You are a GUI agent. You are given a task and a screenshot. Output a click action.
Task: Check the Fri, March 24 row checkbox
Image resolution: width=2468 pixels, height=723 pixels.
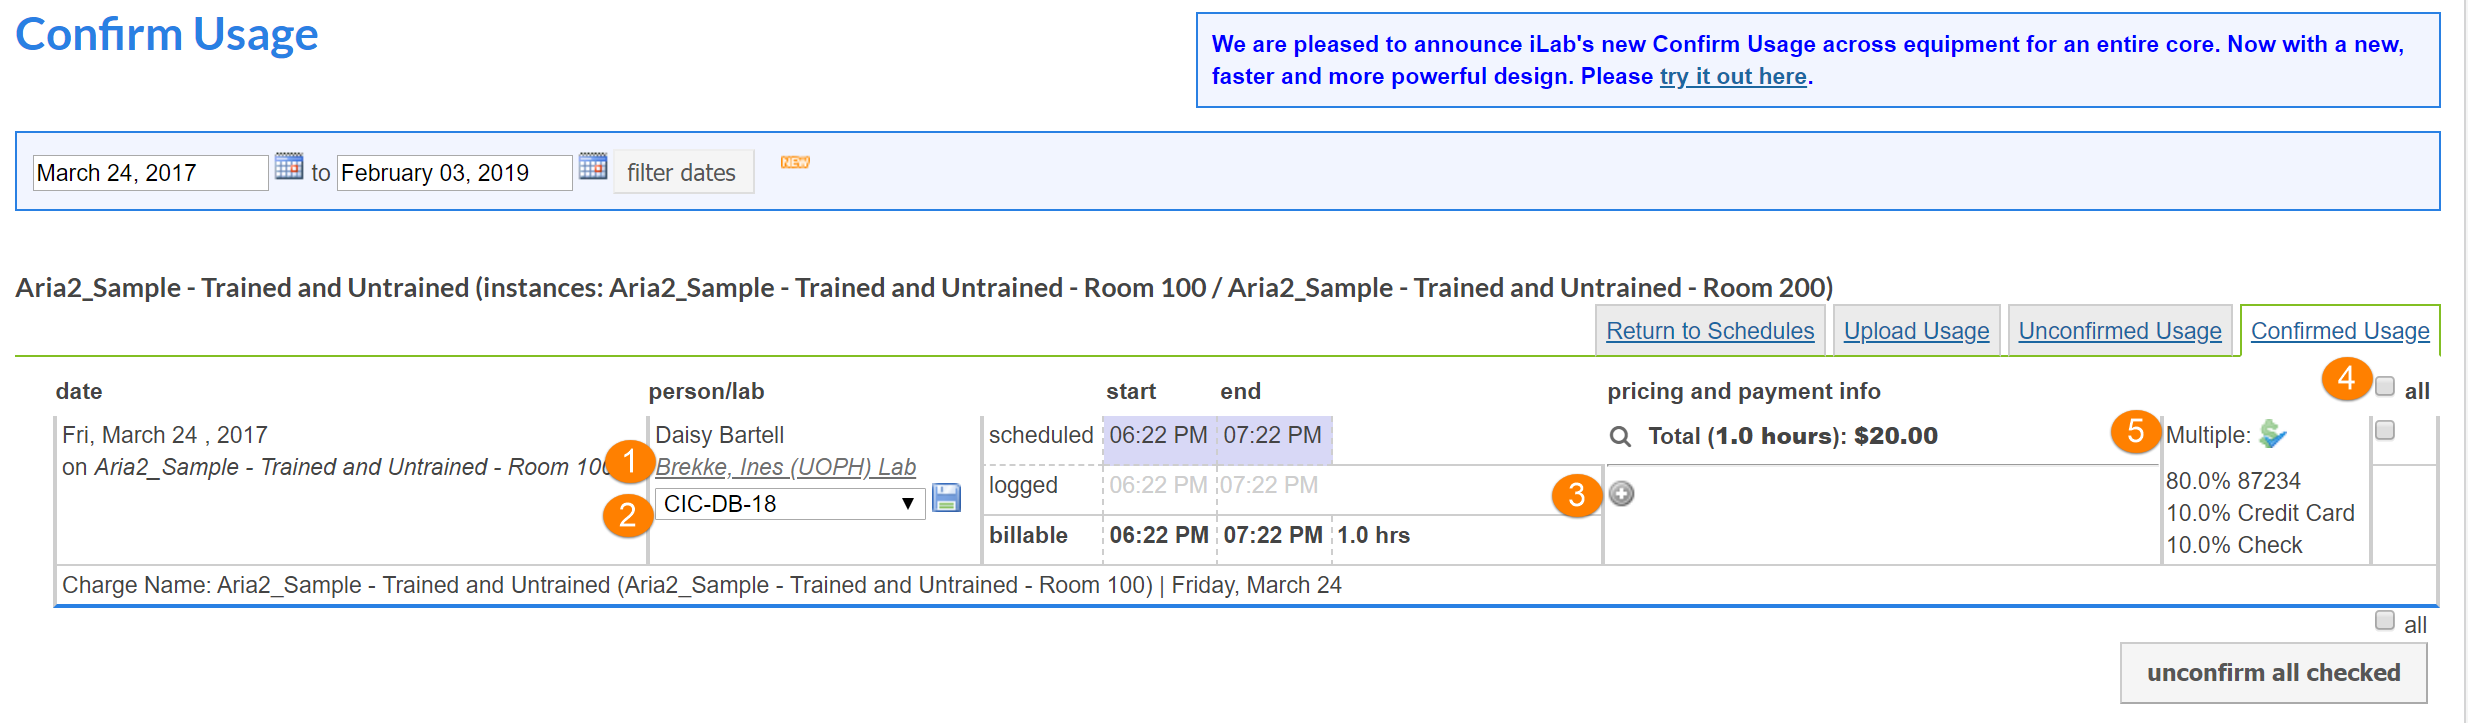[x=2385, y=431]
